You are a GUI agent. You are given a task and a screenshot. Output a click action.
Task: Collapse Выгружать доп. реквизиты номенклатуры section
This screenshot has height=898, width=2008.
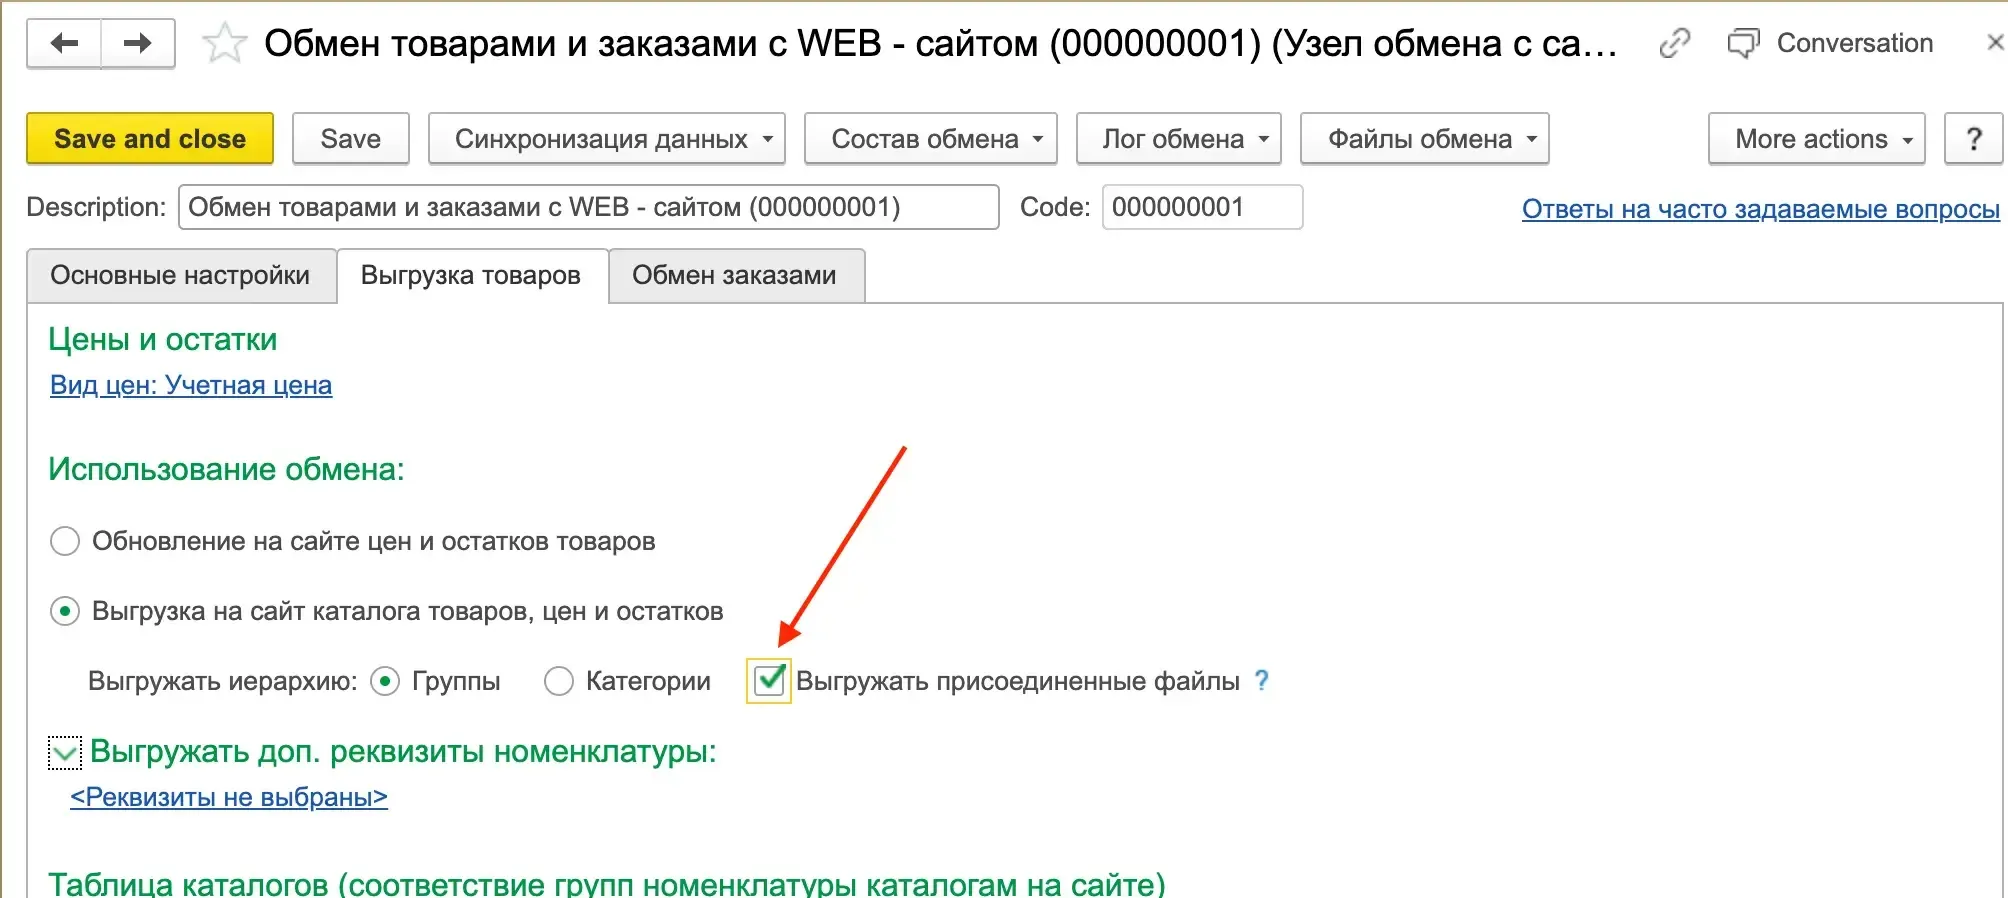coord(65,753)
